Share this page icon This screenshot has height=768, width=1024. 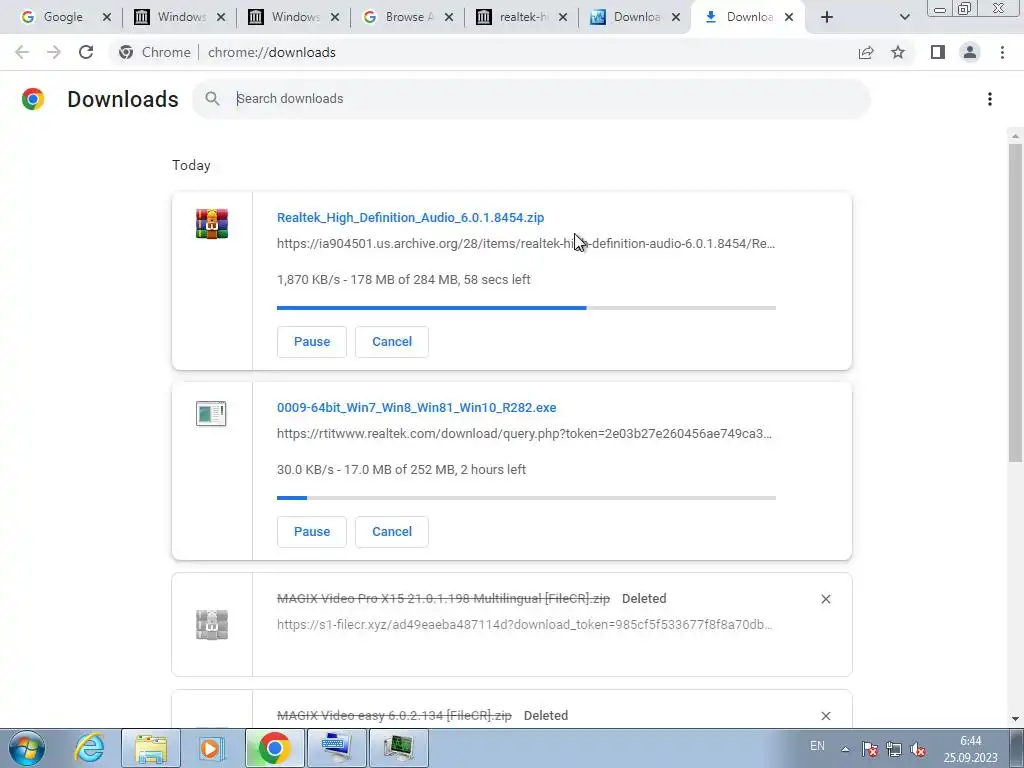click(x=866, y=52)
